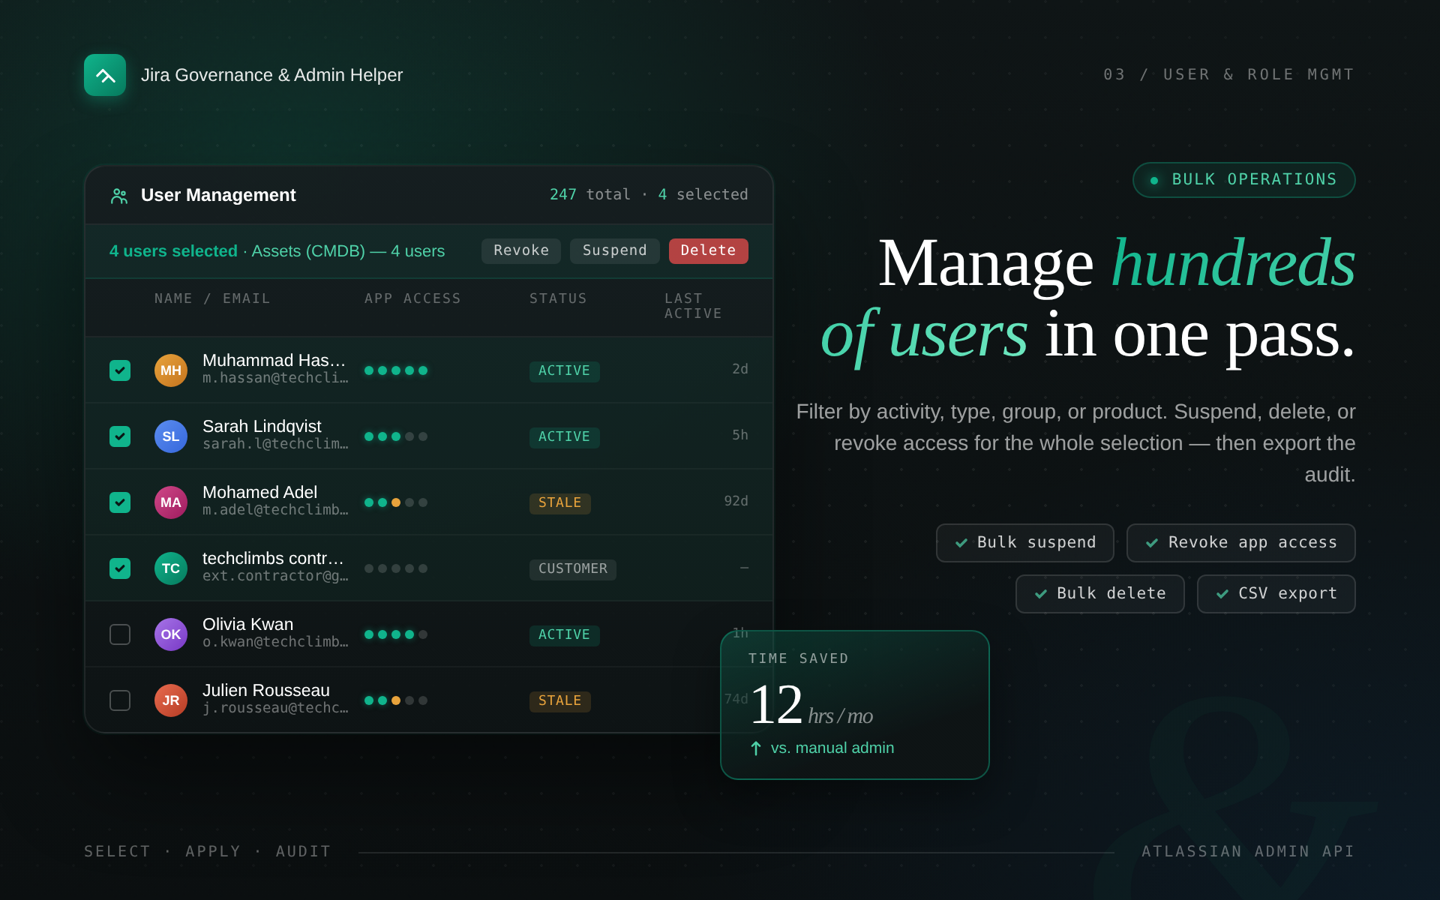This screenshot has width=1440, height=900.
Task: Click Olivia Kwan's app access dots
Action: click(396, 635)
